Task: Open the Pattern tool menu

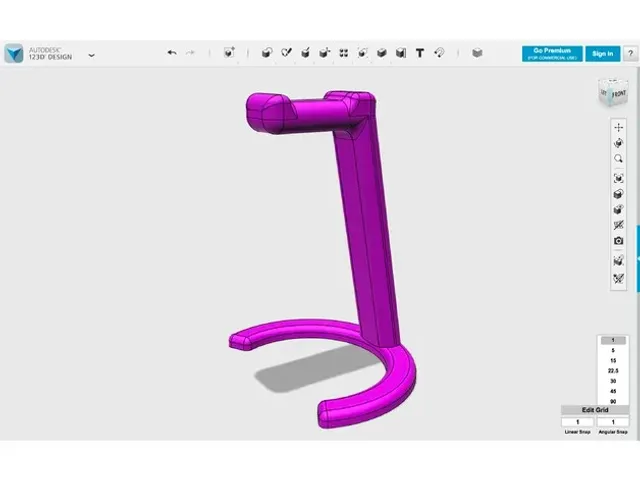Action: (344, 53)
